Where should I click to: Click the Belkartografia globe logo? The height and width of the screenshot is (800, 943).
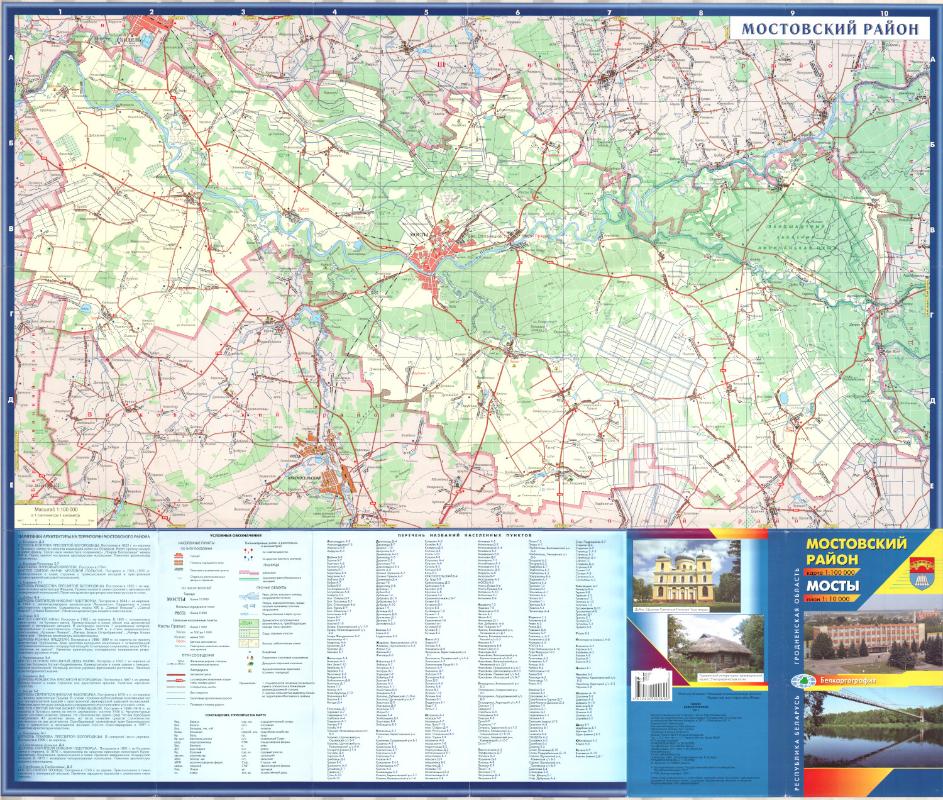click(801, 680)
